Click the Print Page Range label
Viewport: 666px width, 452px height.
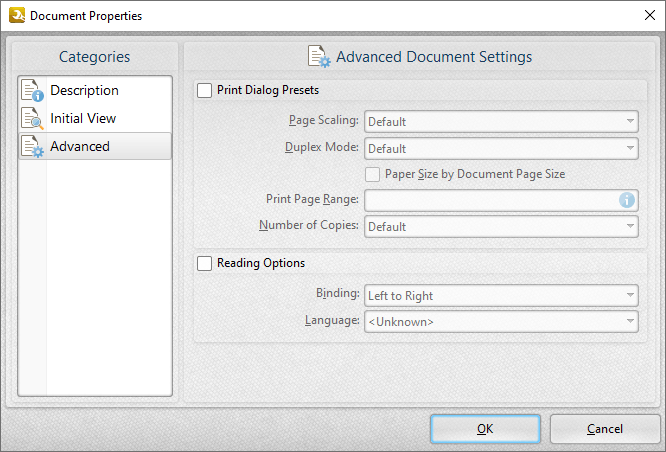tap(312, 199)
